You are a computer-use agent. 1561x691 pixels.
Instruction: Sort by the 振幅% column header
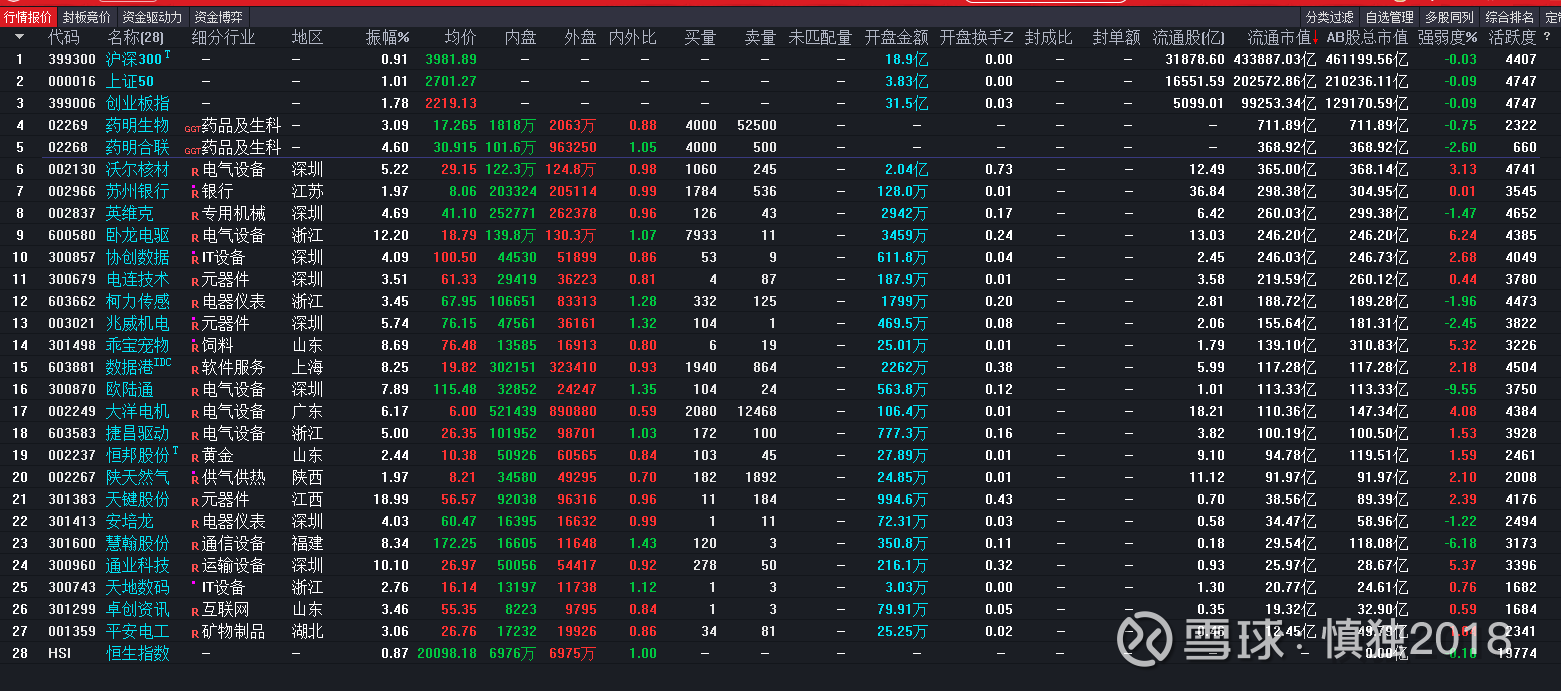click(x=387, y=37)
